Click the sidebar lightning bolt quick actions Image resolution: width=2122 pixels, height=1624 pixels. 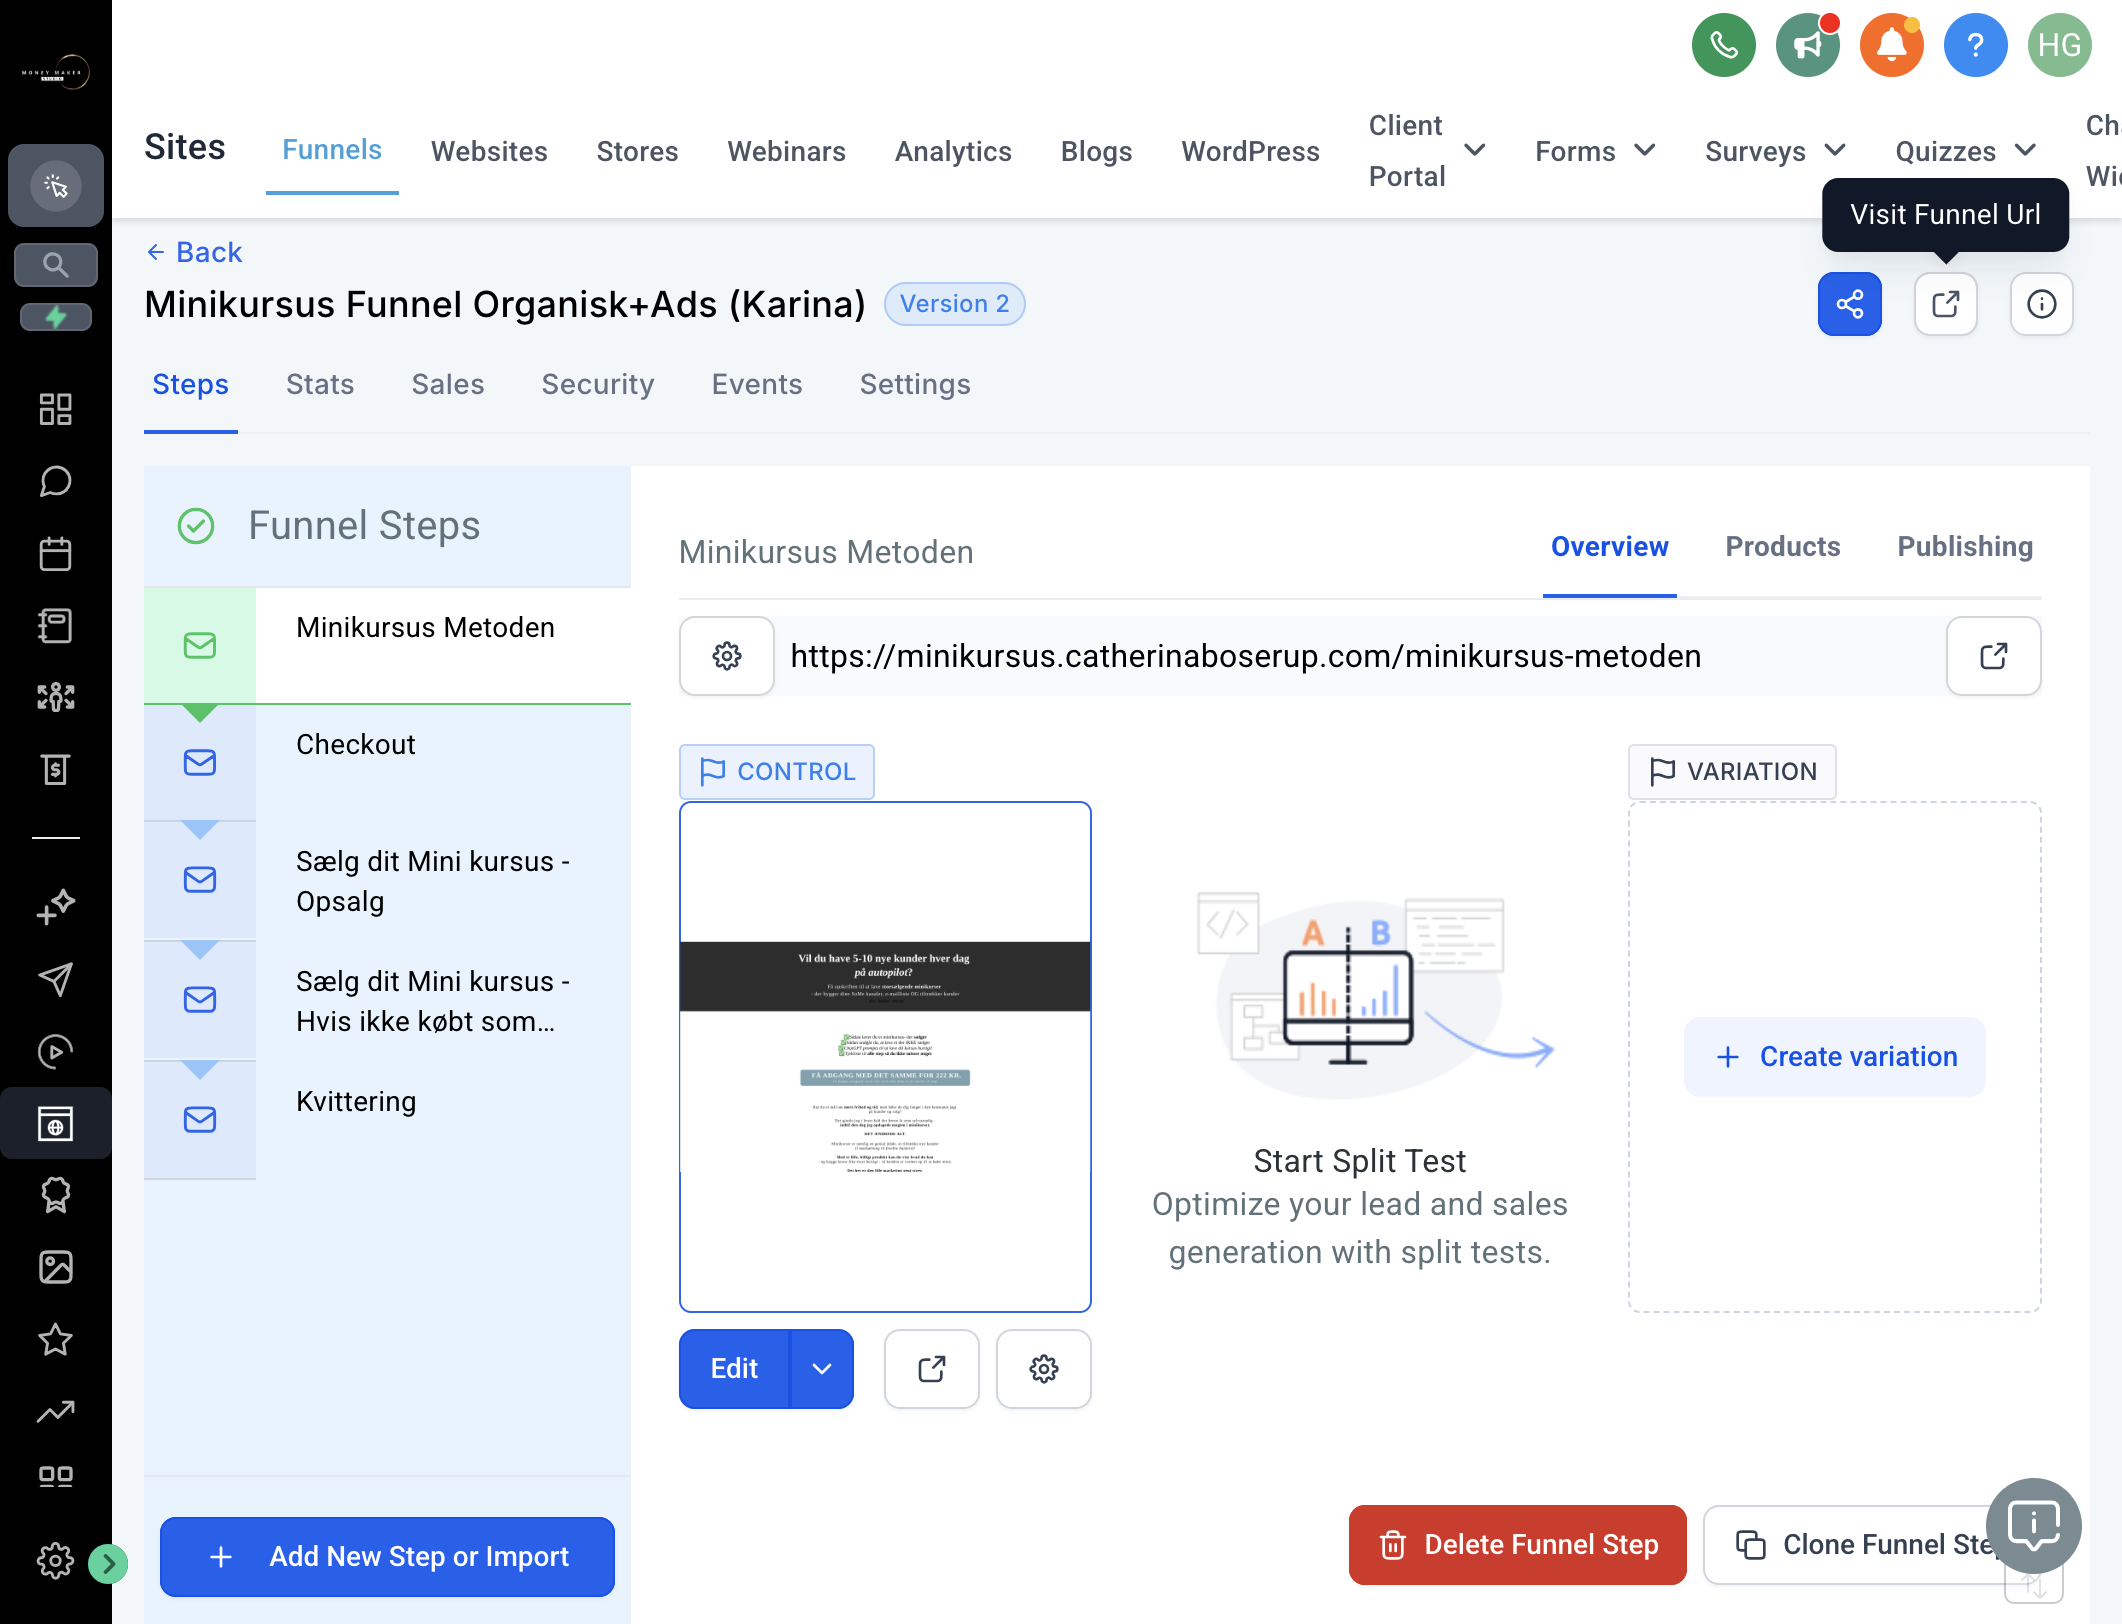coord(56,317)
